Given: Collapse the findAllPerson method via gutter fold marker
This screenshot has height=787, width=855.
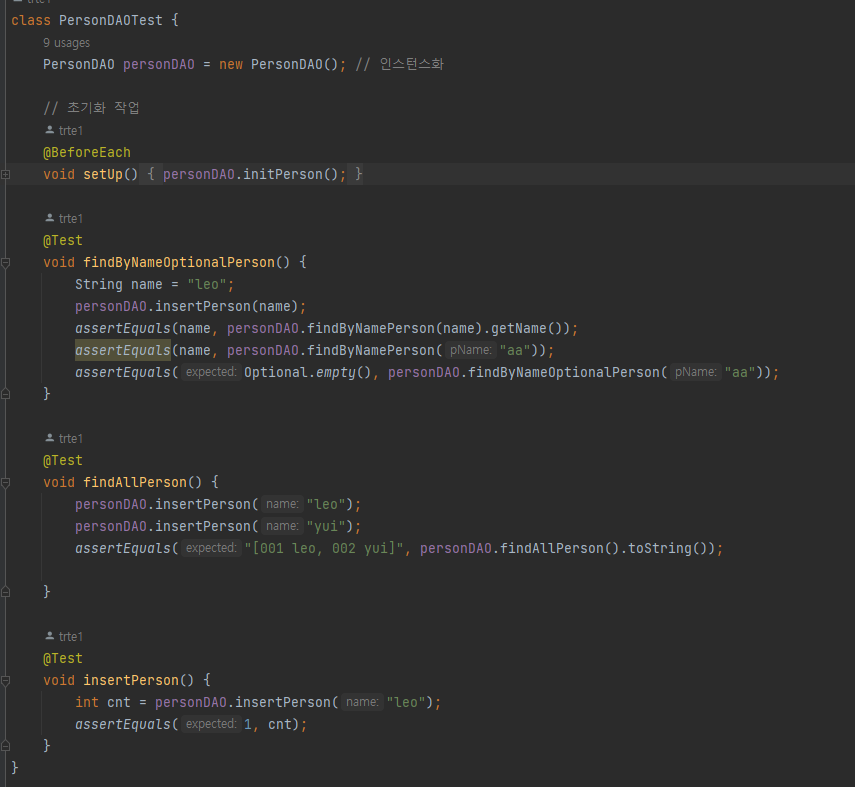Looking at the screenshot, I should [x=5, y=483].
